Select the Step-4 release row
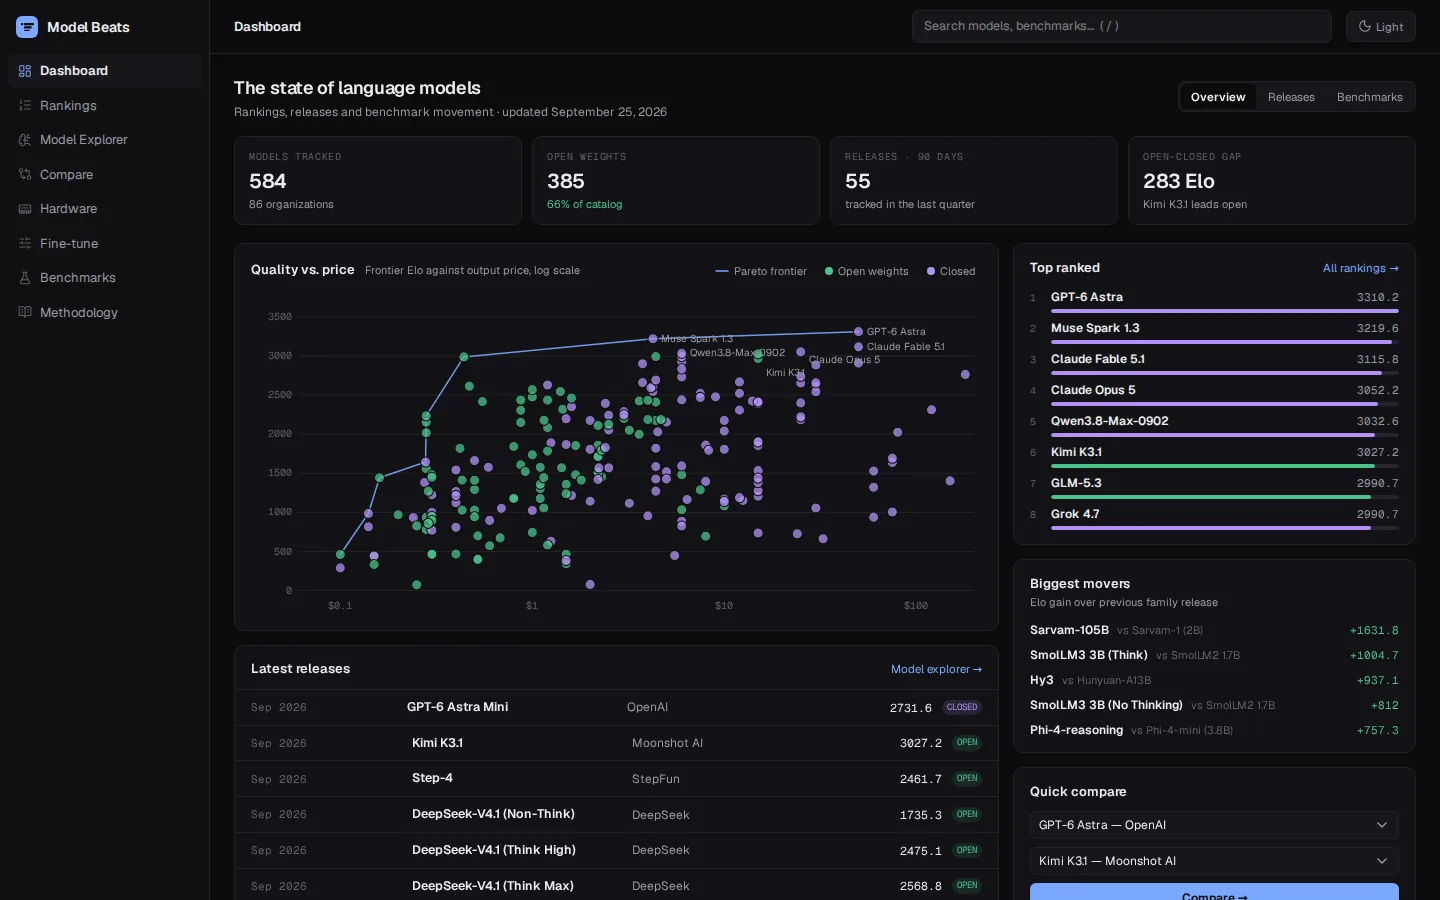This screenshot has height=900, width=1440. tap(616, 779)
